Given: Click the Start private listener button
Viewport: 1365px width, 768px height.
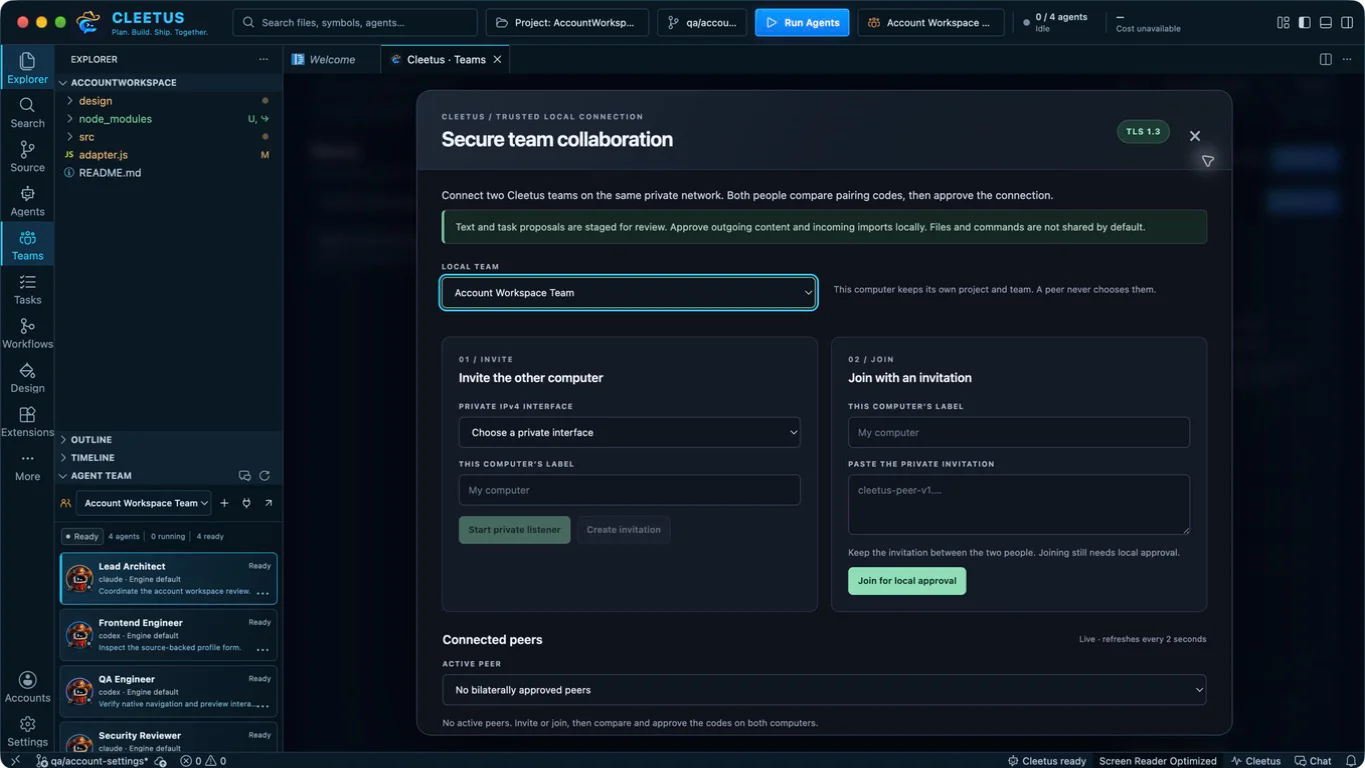Looking at the screenshot, I should click(x=514, y=530).
